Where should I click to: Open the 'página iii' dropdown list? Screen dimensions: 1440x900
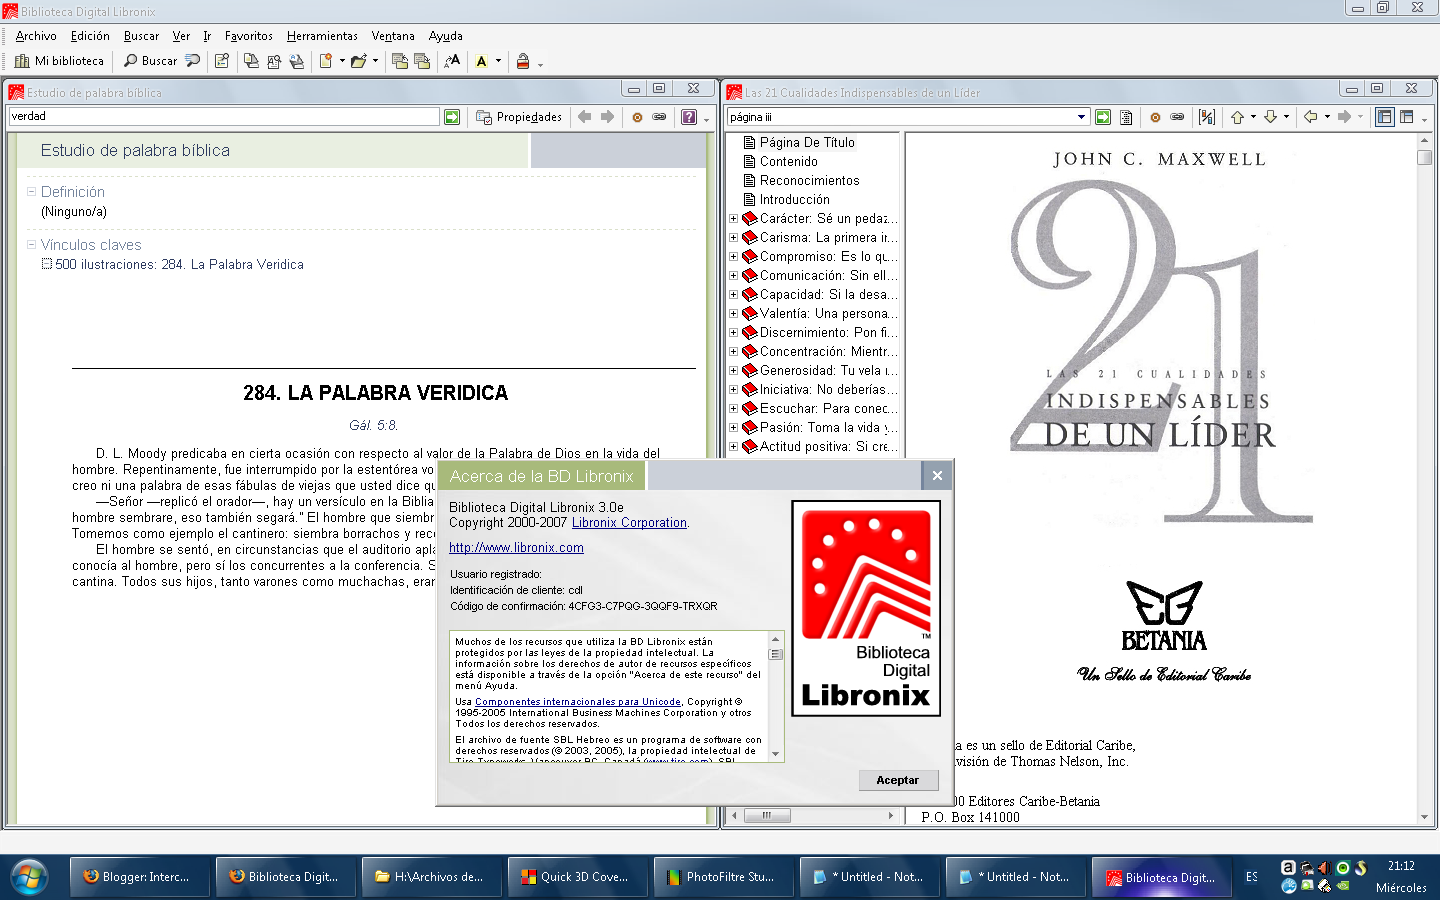[1081, 116]
